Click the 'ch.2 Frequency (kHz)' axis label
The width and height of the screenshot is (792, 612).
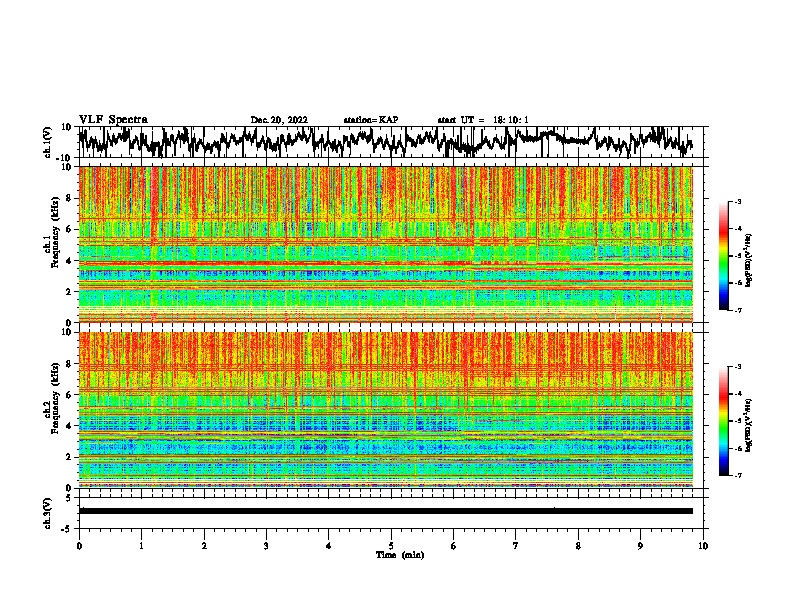pos(51,398)
